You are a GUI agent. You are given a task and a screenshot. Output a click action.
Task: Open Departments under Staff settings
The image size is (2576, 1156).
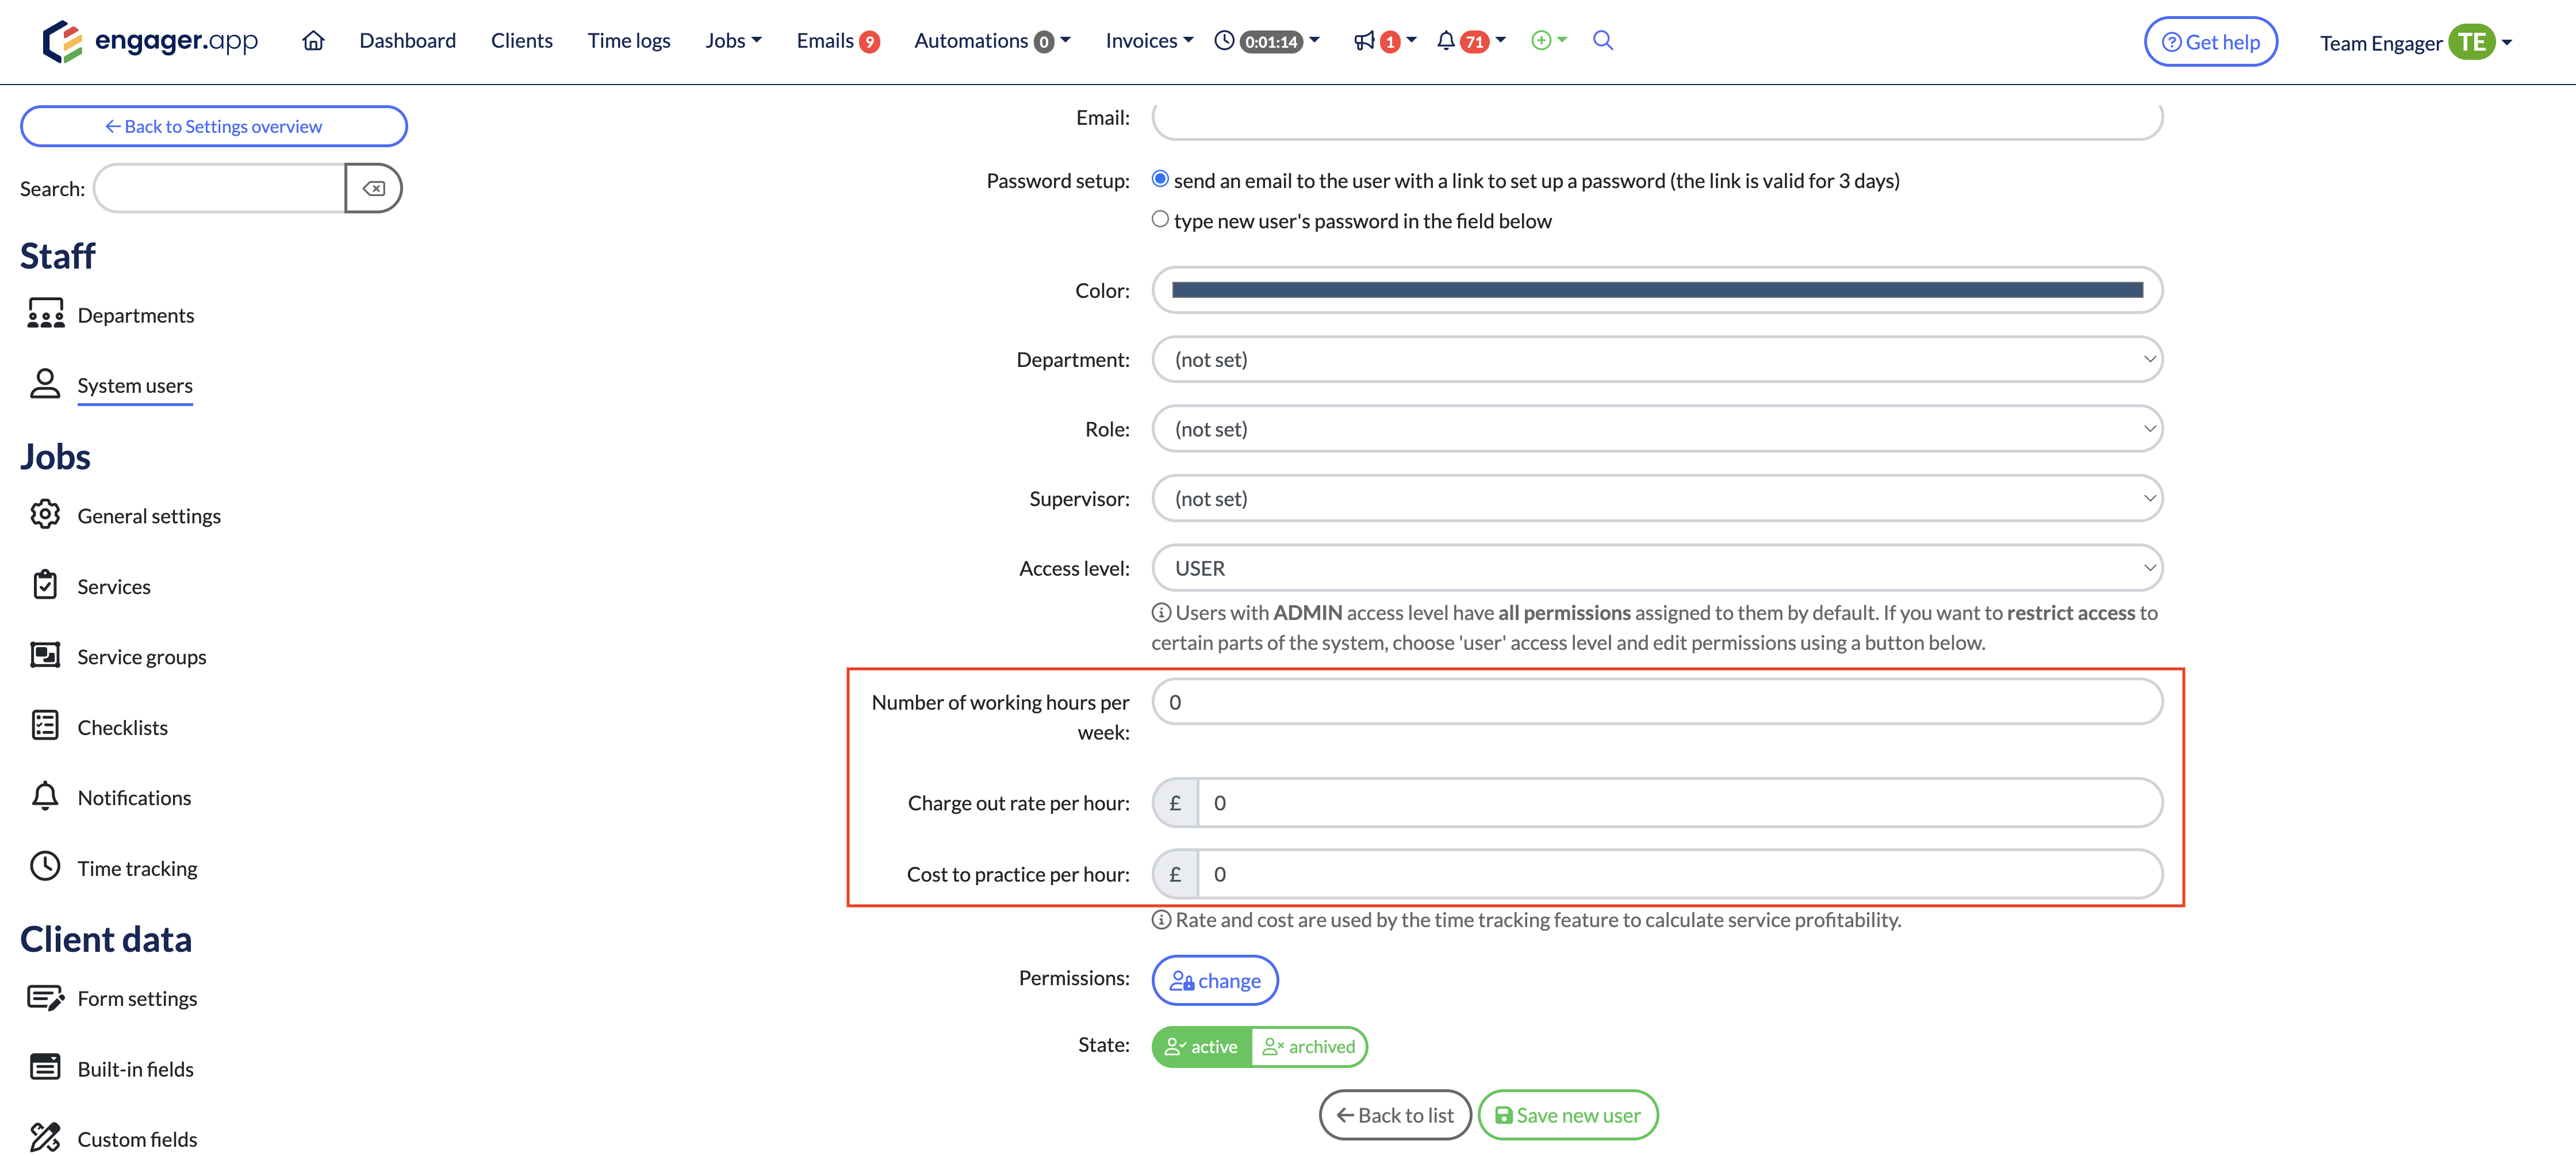click(x=136, y=315)
